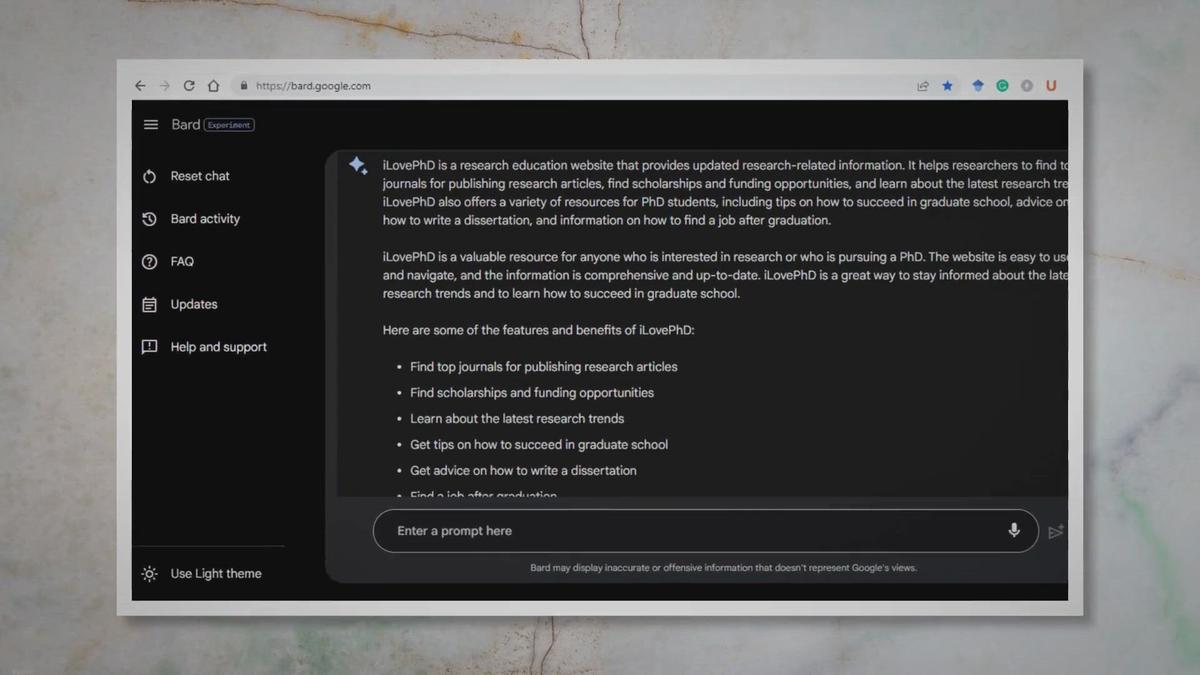Collapse the sidebar with the hamburger menu

(x=150, y=124)
